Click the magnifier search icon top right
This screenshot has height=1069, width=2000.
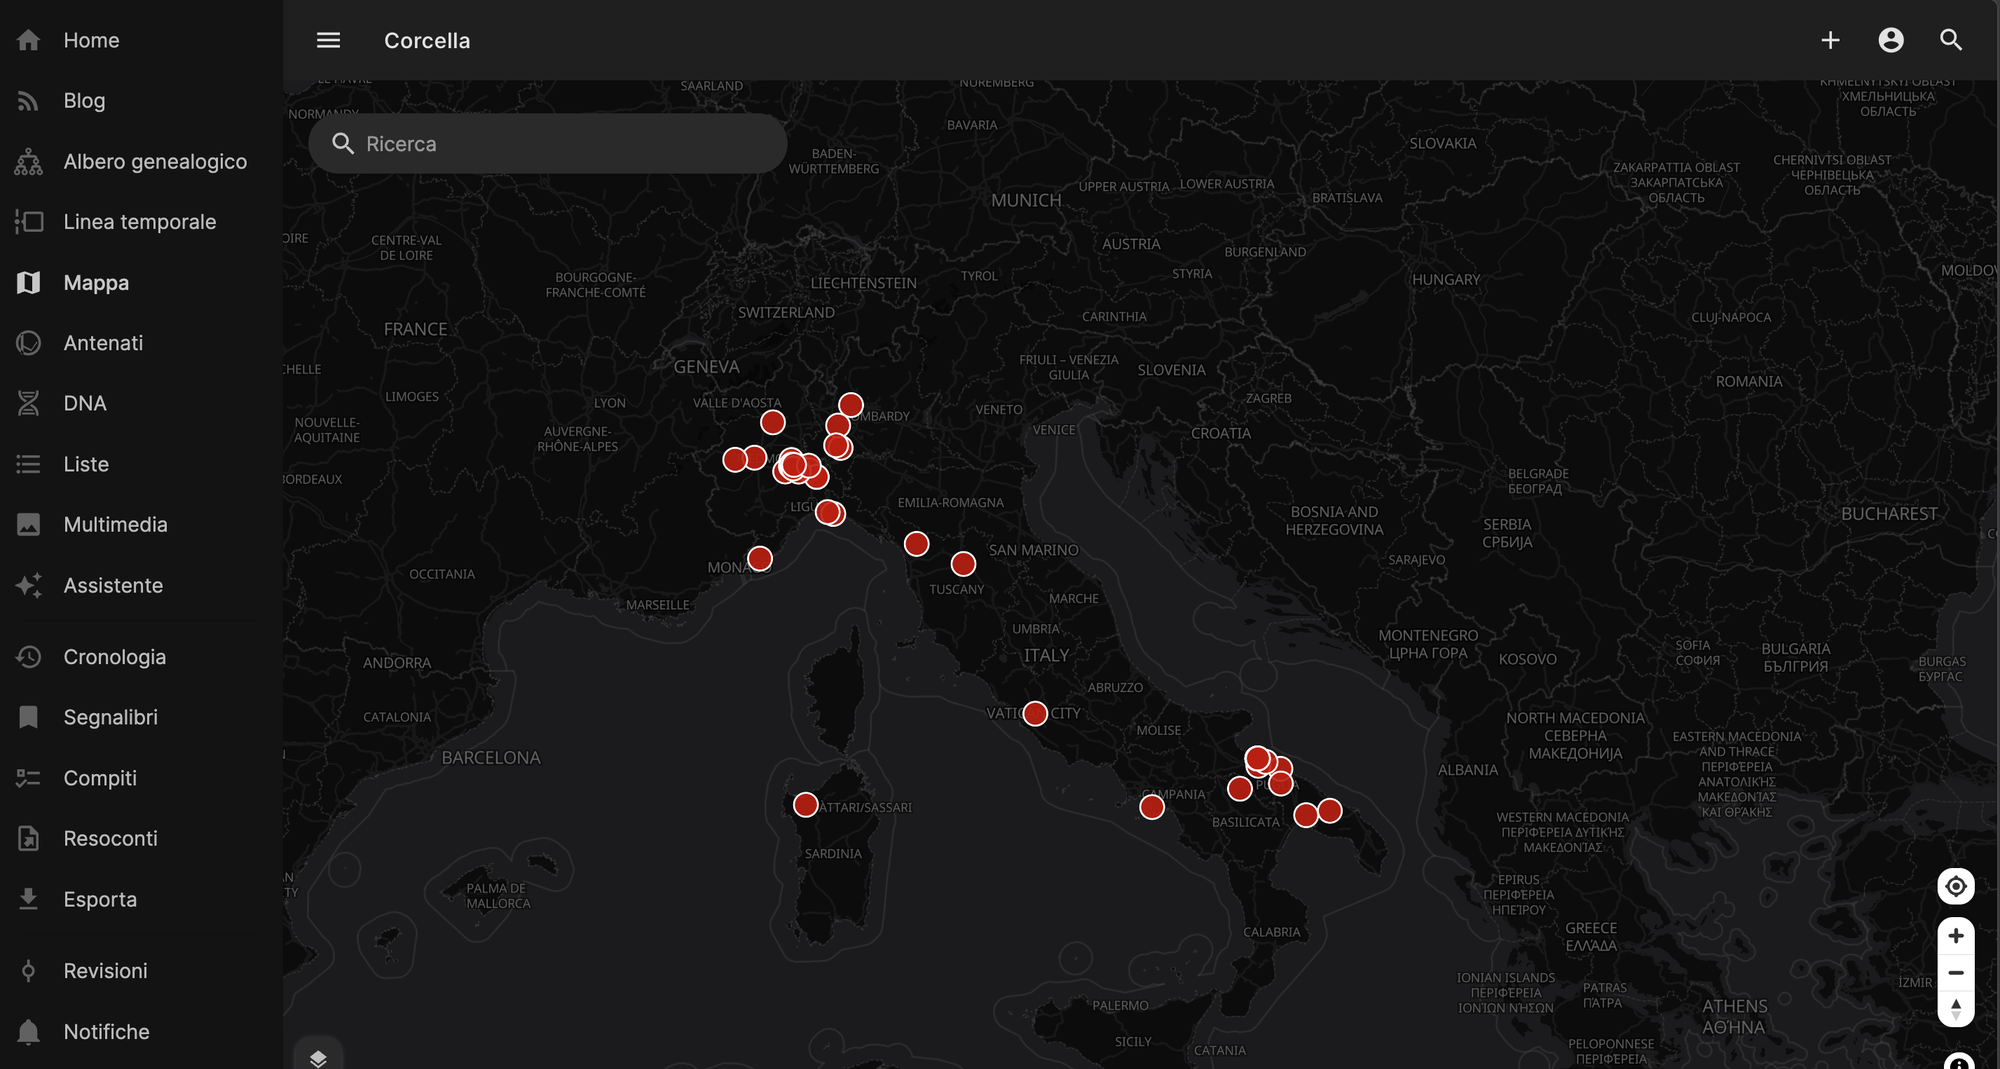coord(1950,40)
